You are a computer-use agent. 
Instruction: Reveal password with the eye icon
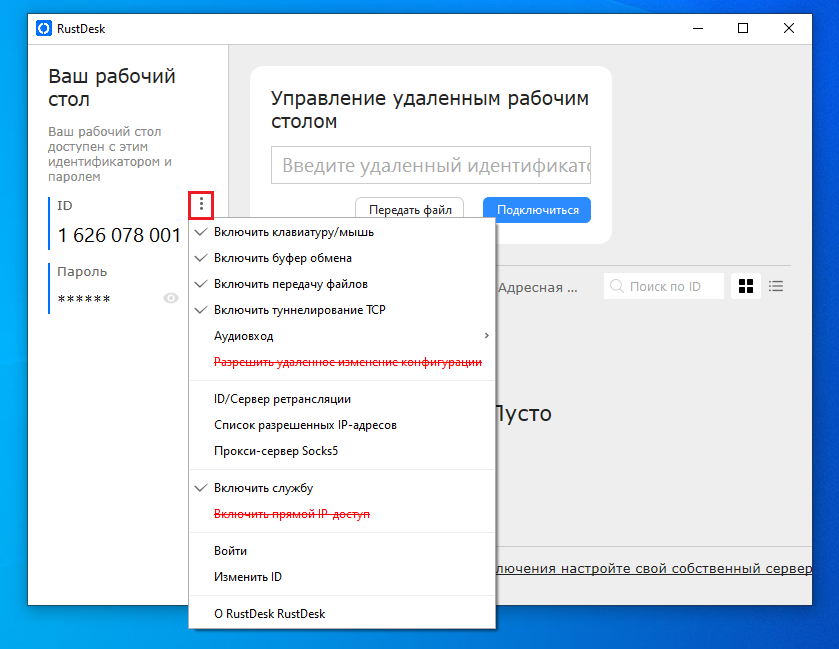tap(171, 298)
